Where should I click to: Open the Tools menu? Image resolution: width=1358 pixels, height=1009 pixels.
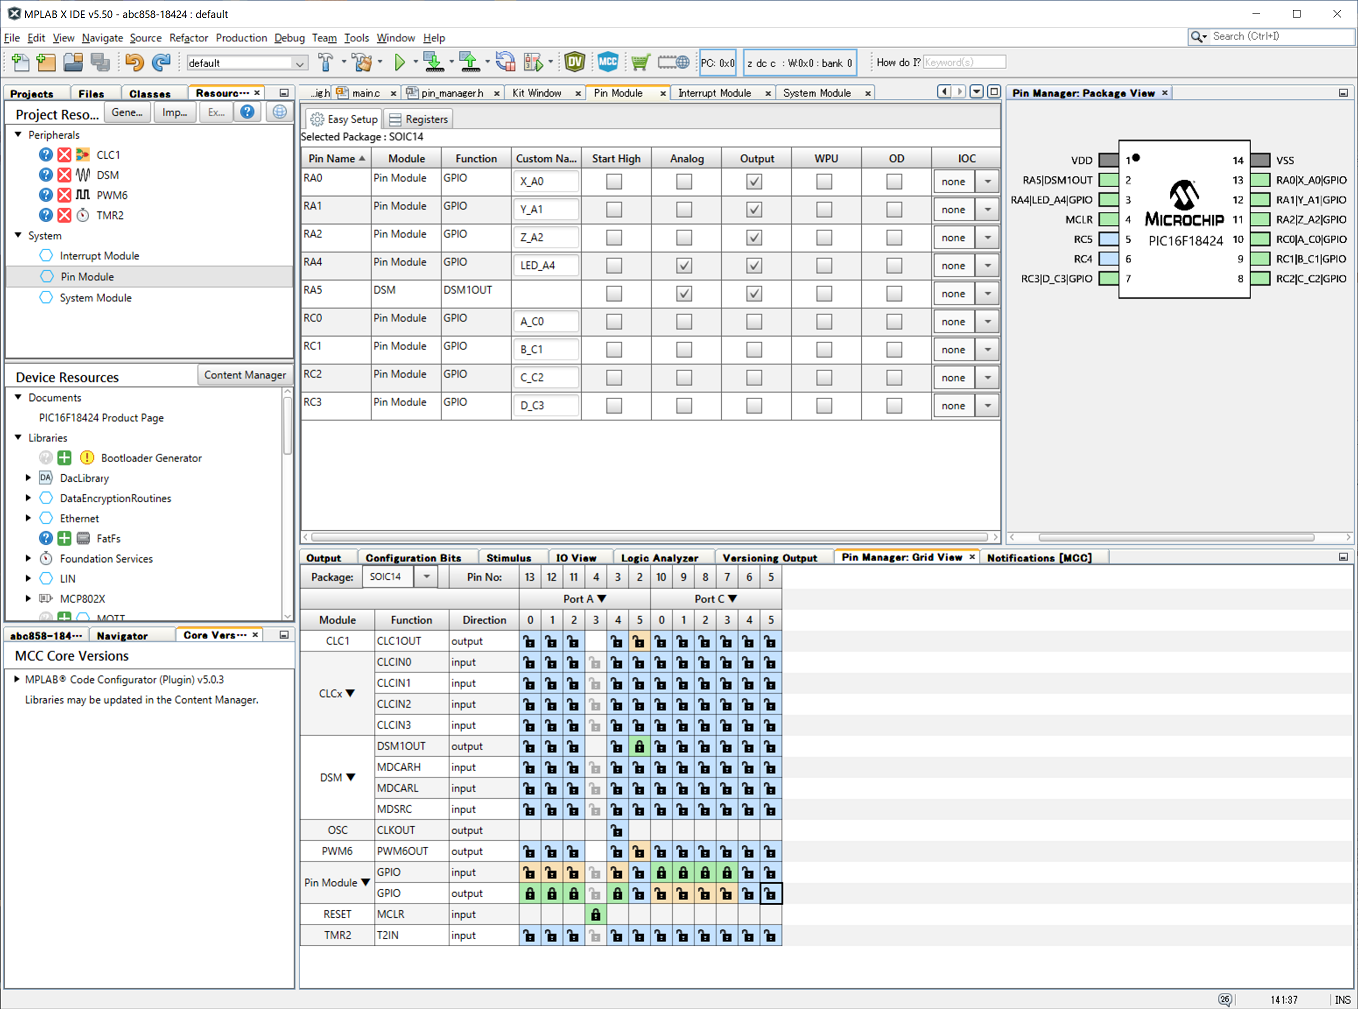[357, 38]
